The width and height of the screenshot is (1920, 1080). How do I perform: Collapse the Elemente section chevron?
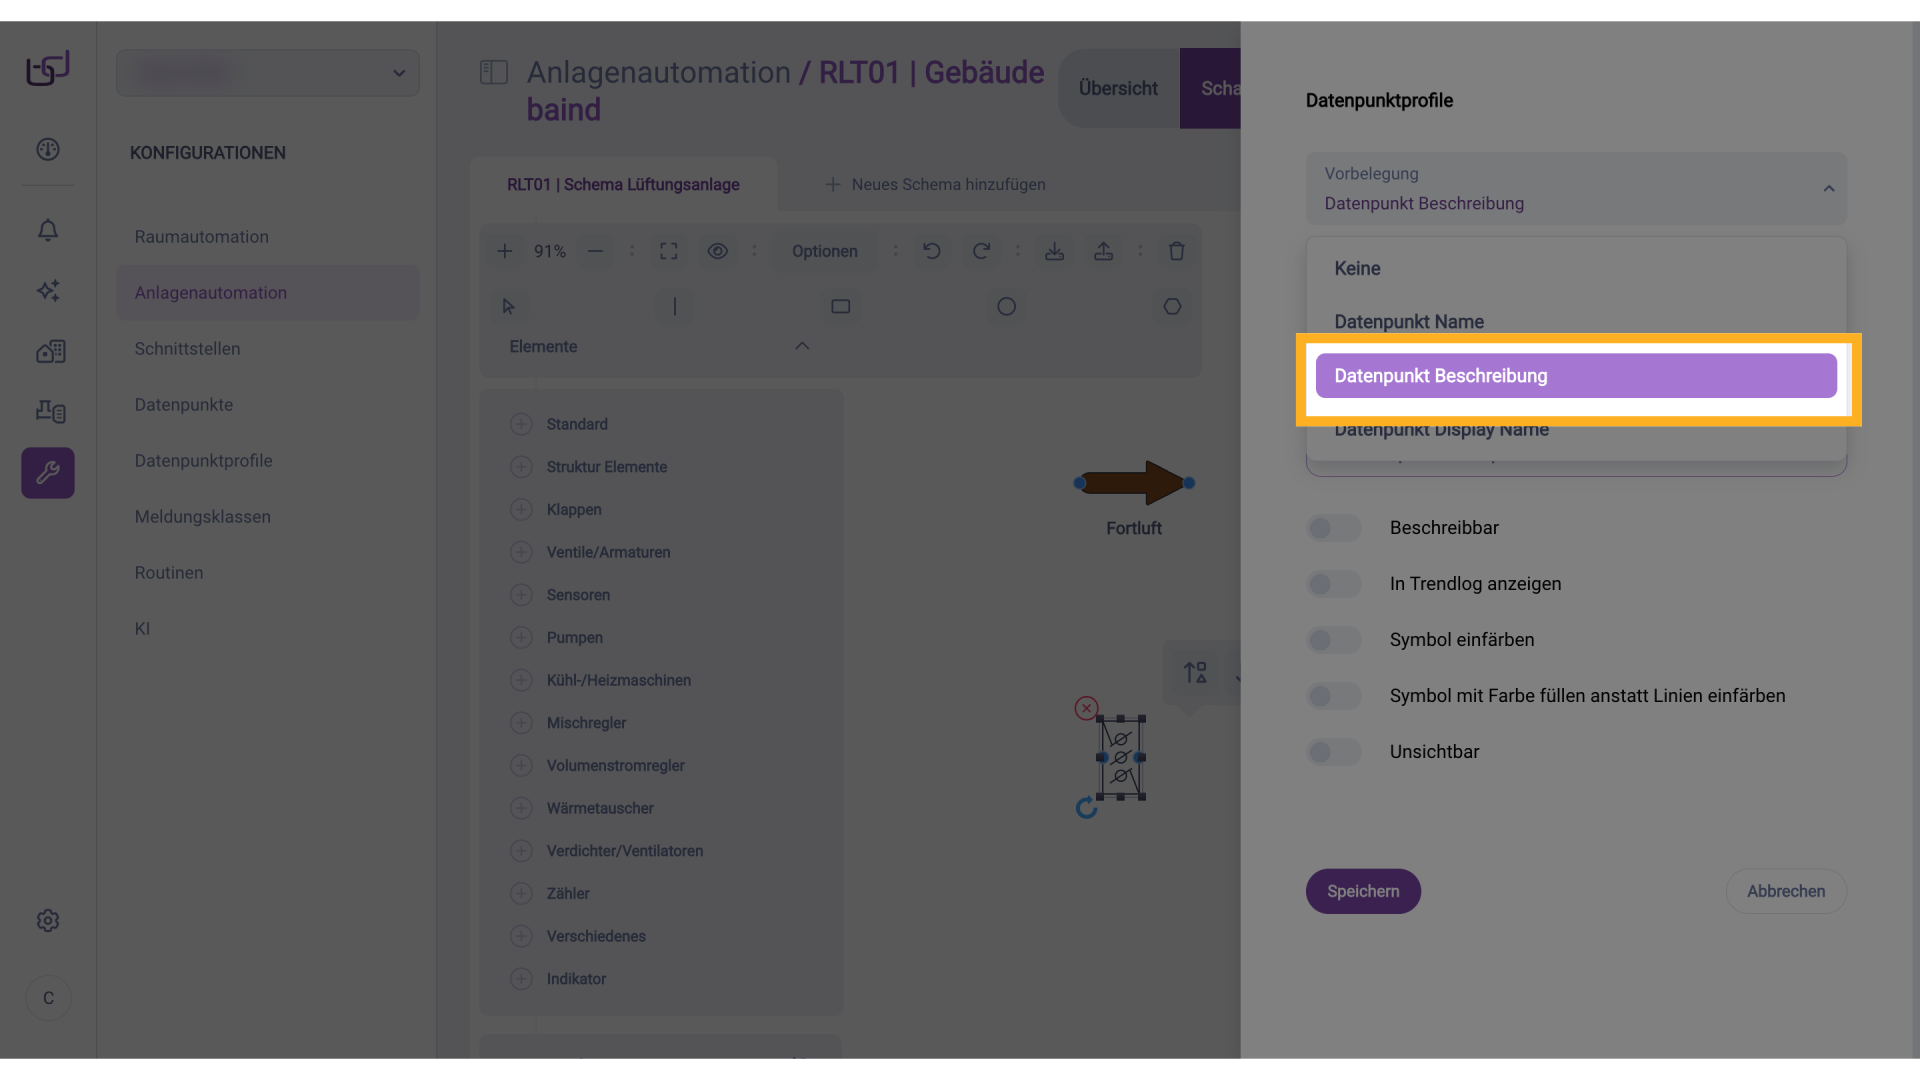(801, 346)
